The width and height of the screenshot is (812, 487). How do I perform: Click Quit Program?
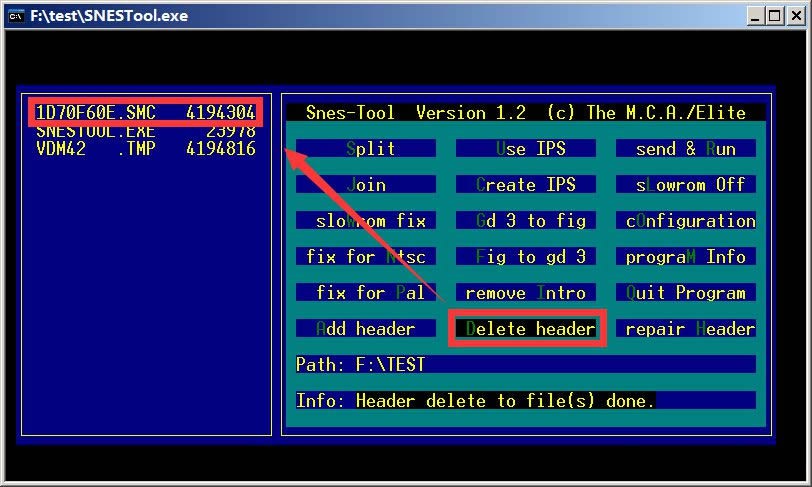686,293
